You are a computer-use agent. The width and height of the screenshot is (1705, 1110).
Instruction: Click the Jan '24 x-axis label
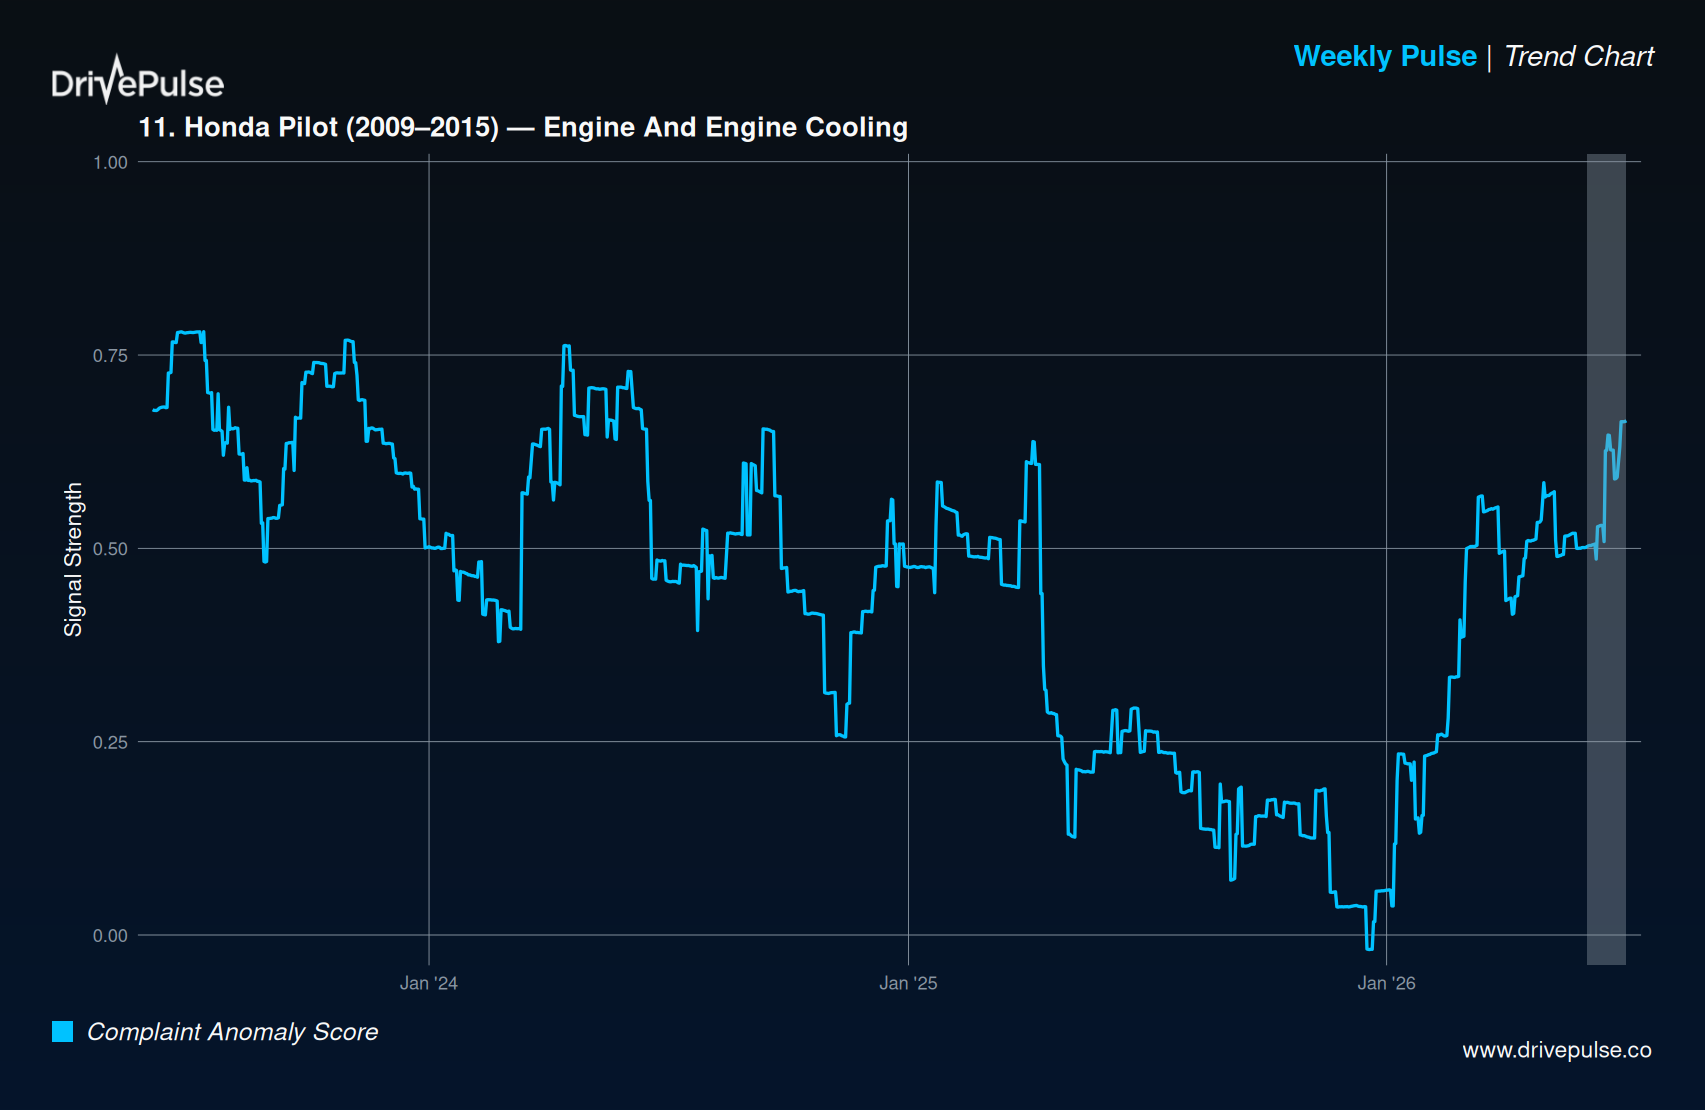point(429,983)
